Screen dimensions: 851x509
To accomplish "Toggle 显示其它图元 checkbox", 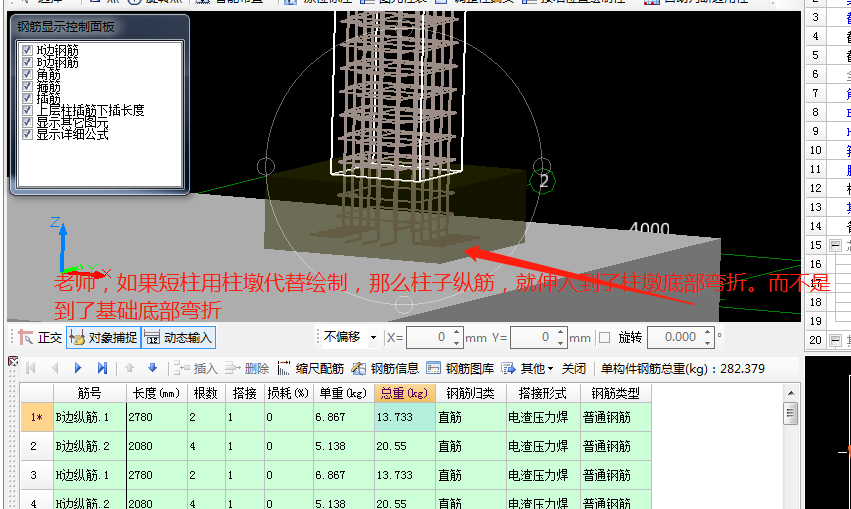I will 27,122.
